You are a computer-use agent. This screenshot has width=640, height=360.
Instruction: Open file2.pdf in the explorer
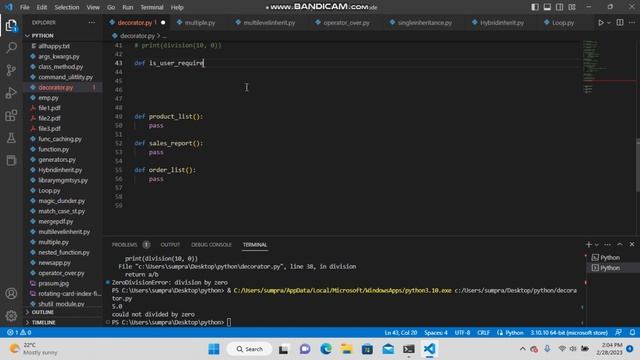pos(63,118)
